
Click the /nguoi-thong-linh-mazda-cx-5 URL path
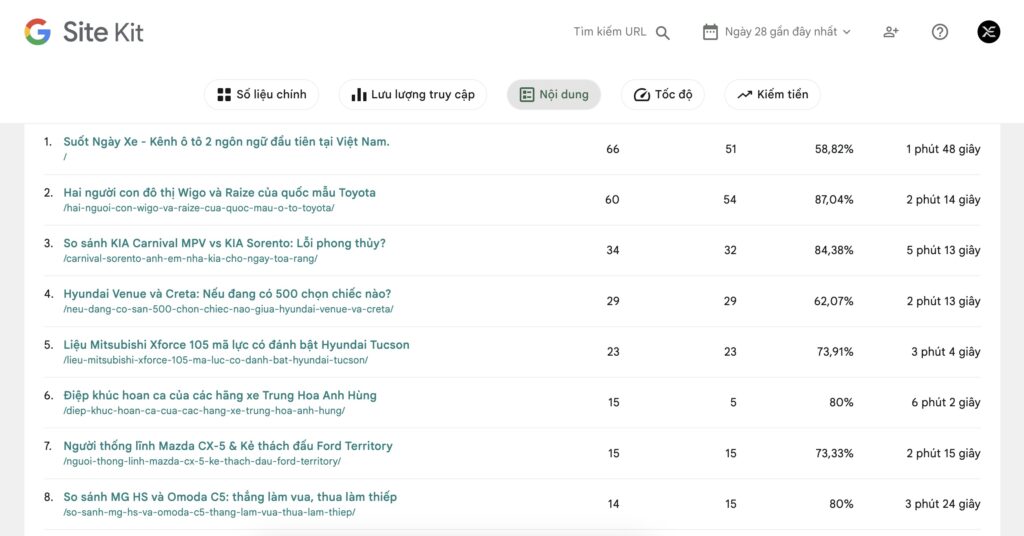point(202,462)
